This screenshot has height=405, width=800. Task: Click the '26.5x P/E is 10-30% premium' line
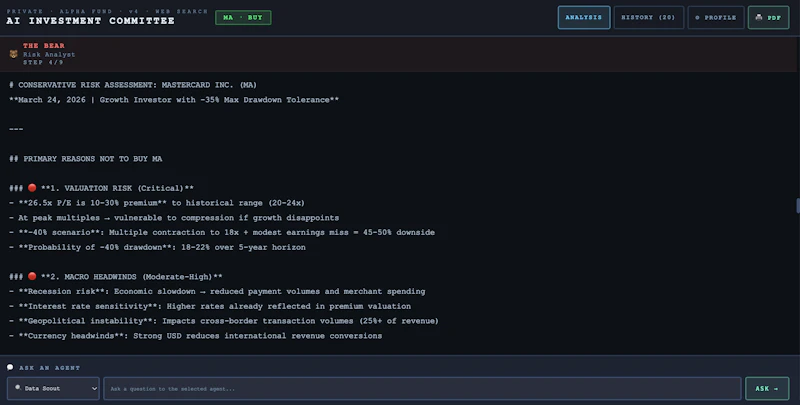click(x=157, y=202)
